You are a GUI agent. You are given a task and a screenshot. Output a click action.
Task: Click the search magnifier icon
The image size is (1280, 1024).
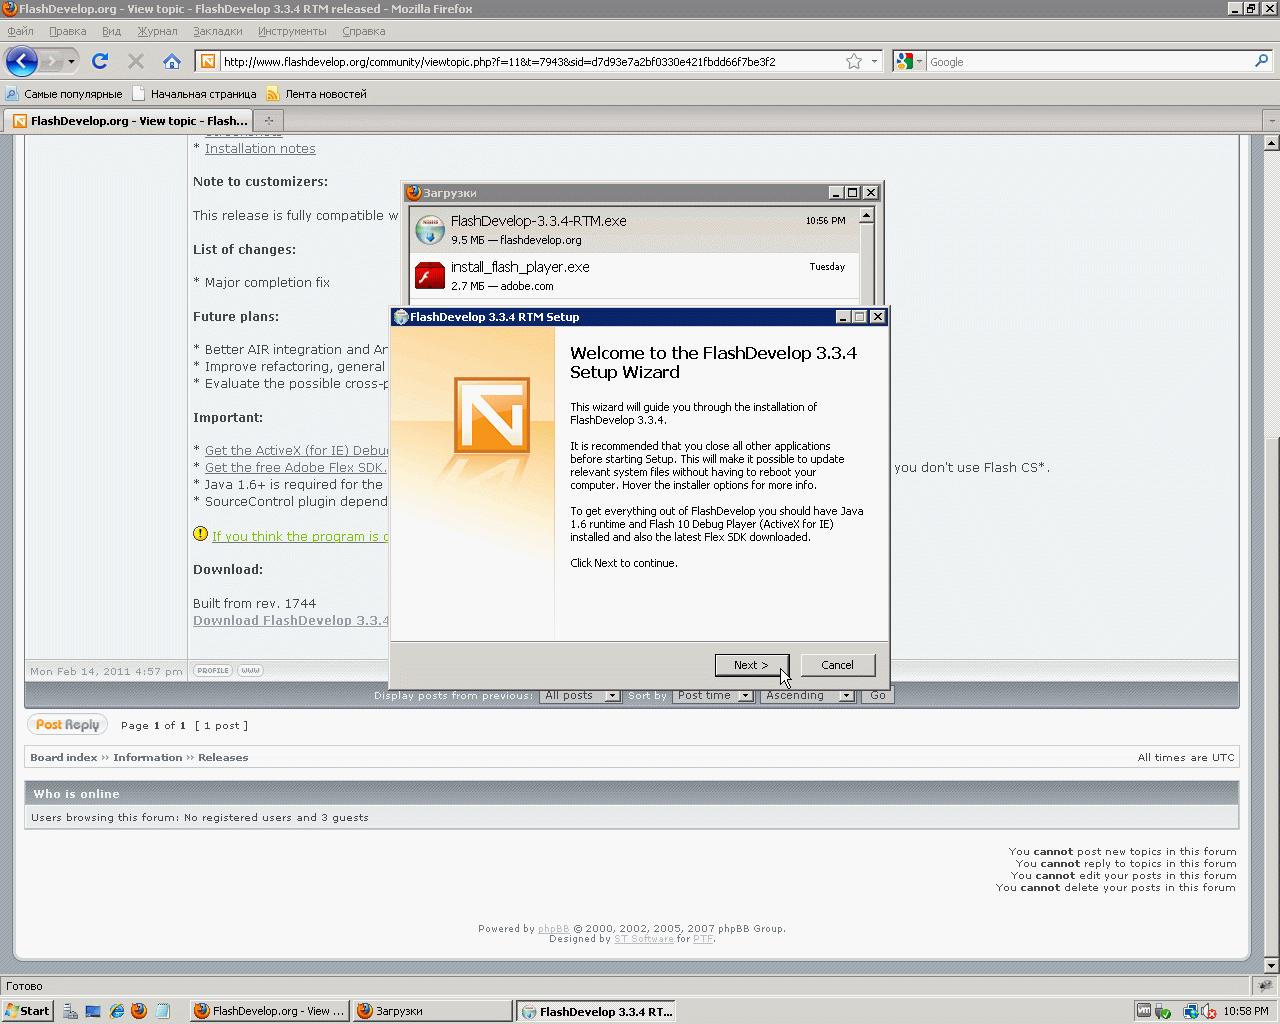click(1261, 61)
